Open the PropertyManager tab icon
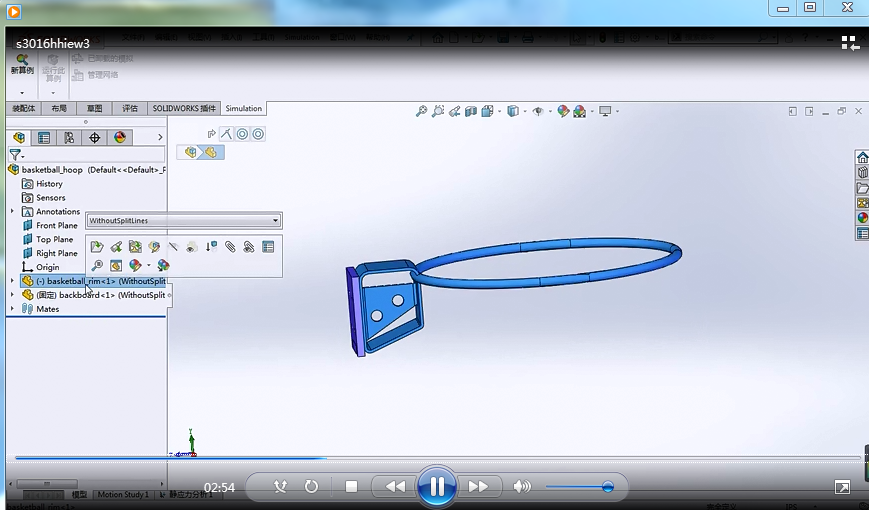This screenshot has height=510, width=869. coord(44,138)
